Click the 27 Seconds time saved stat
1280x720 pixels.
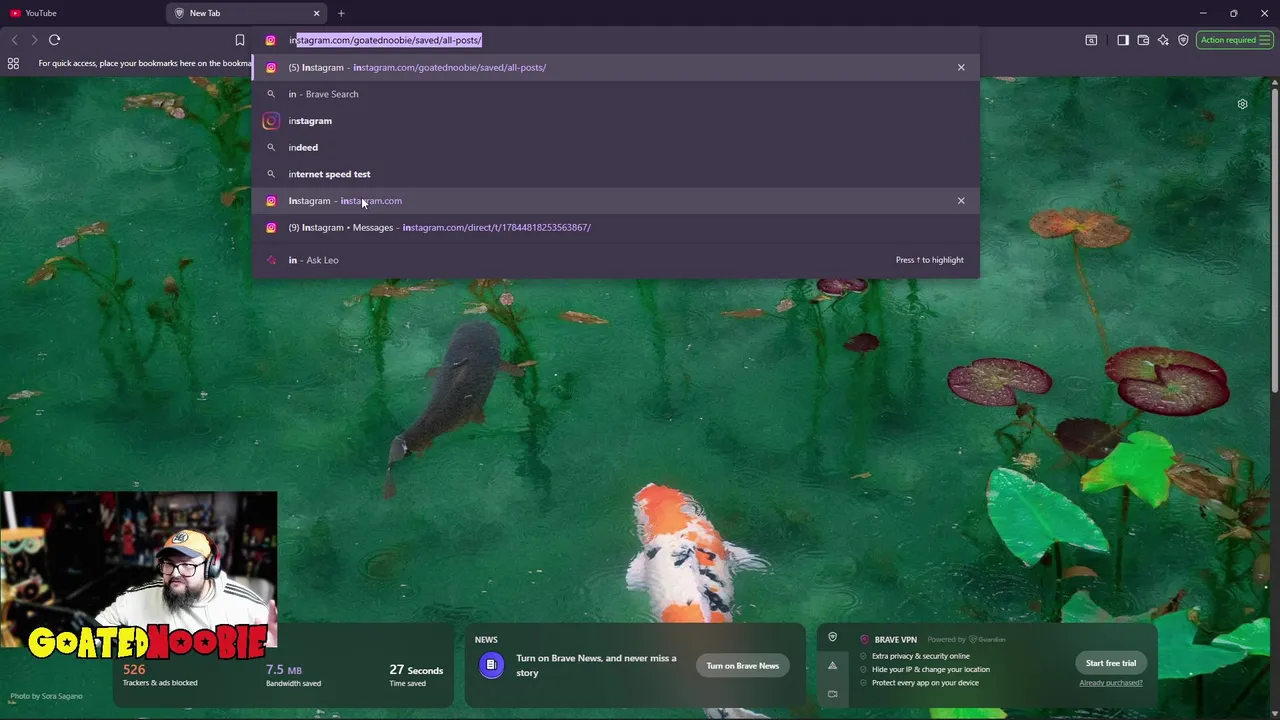click(x=416, y=675)
